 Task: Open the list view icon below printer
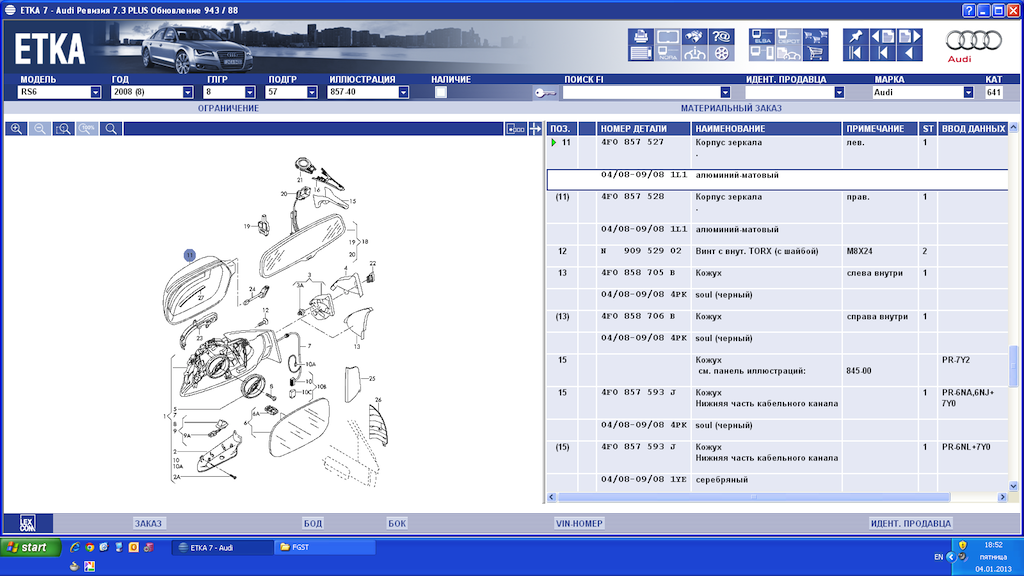[641, 53]
